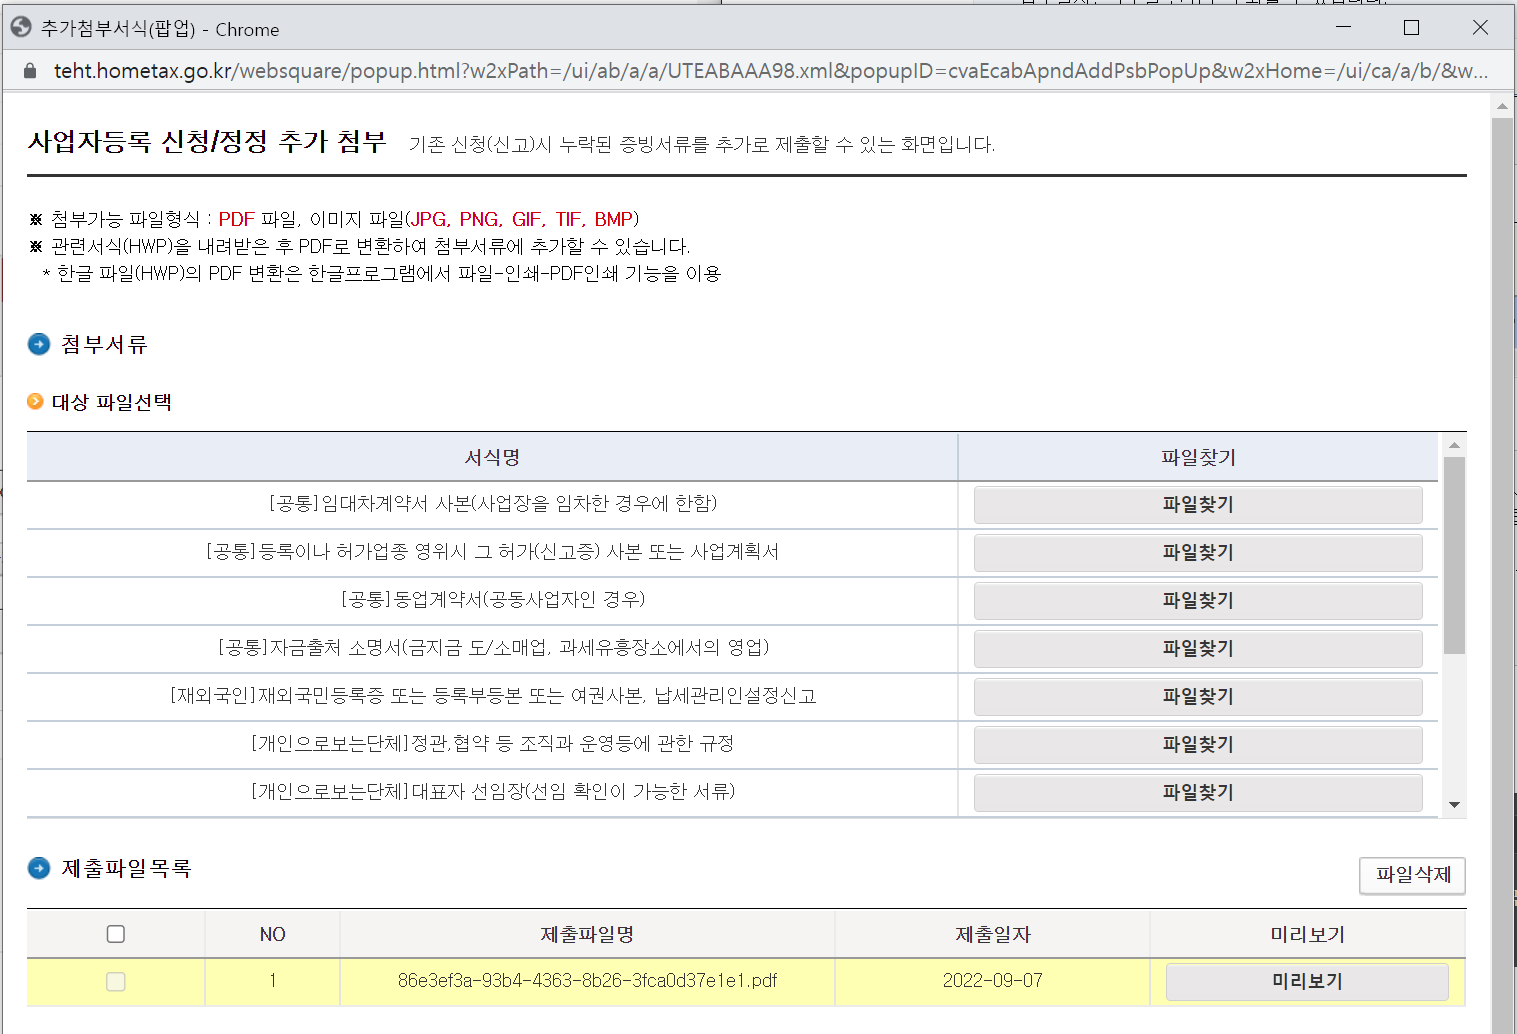Toggle the select-all checkbox in file list header
Viewport: 1517px width, 1034px height.
(x=116, y=934)
